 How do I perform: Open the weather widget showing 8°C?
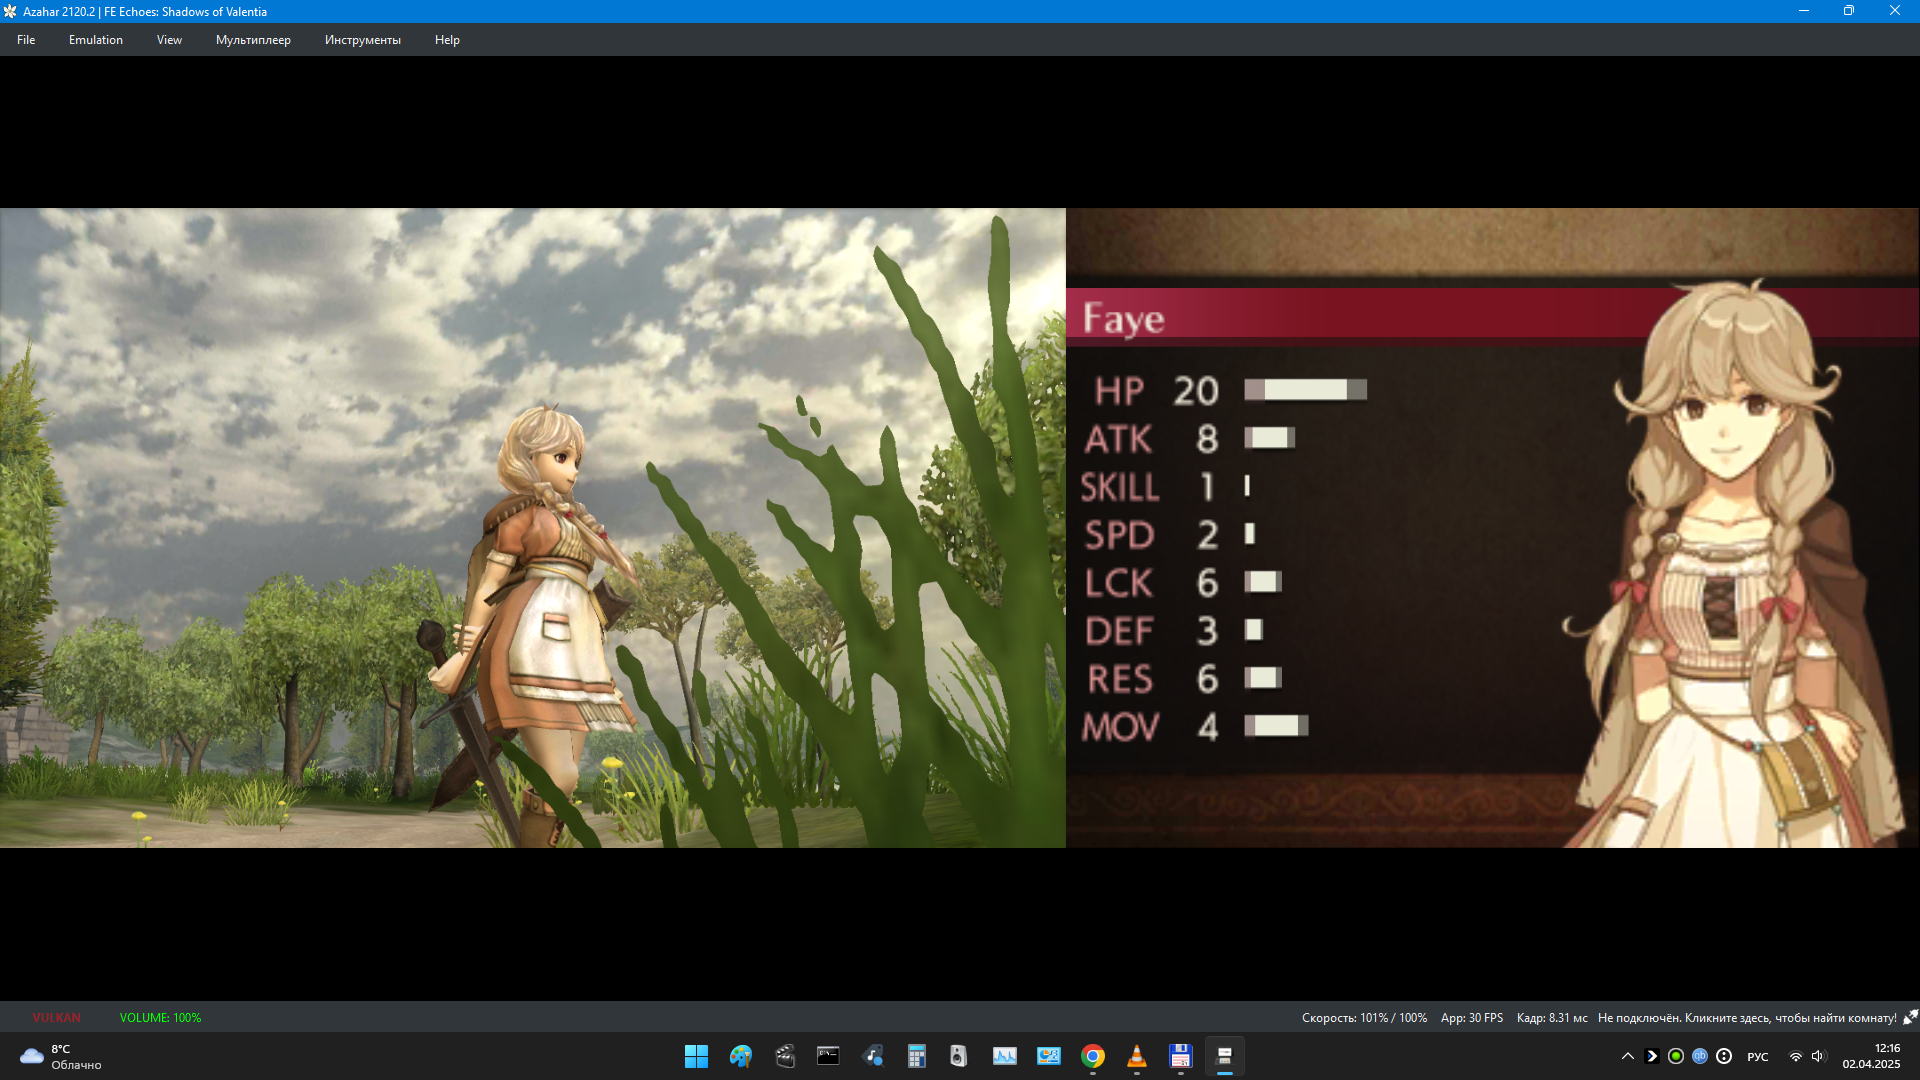62,1056
